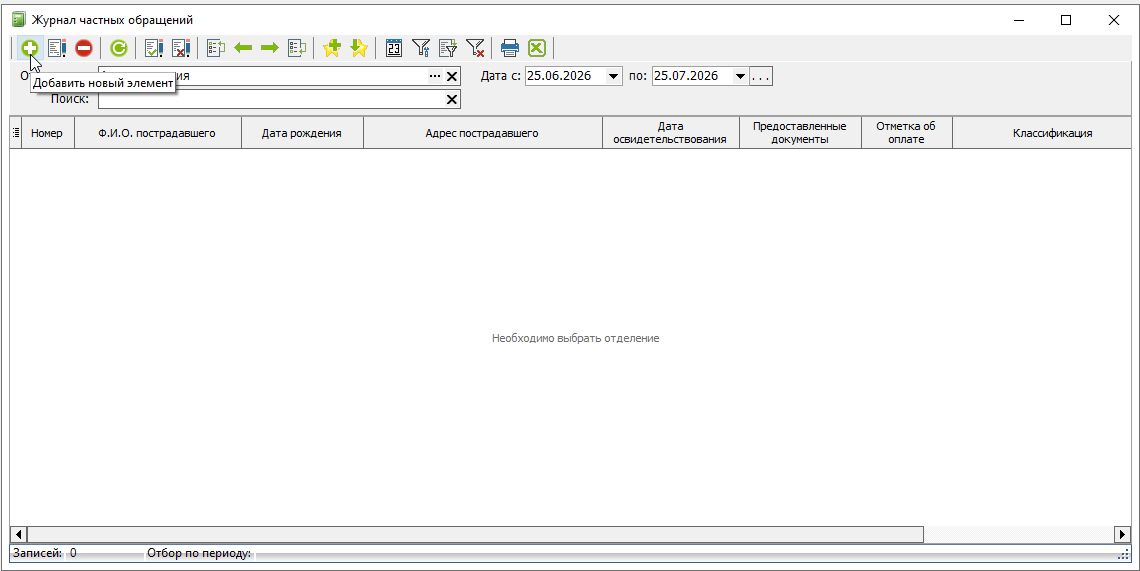Click the Дата рождения column header
1140x571 pixels.
(x=302, y=133)
